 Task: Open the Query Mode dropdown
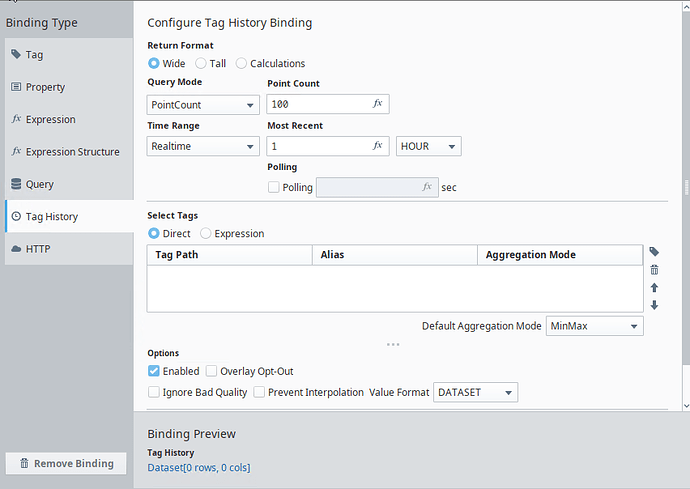tap(203, 104)
